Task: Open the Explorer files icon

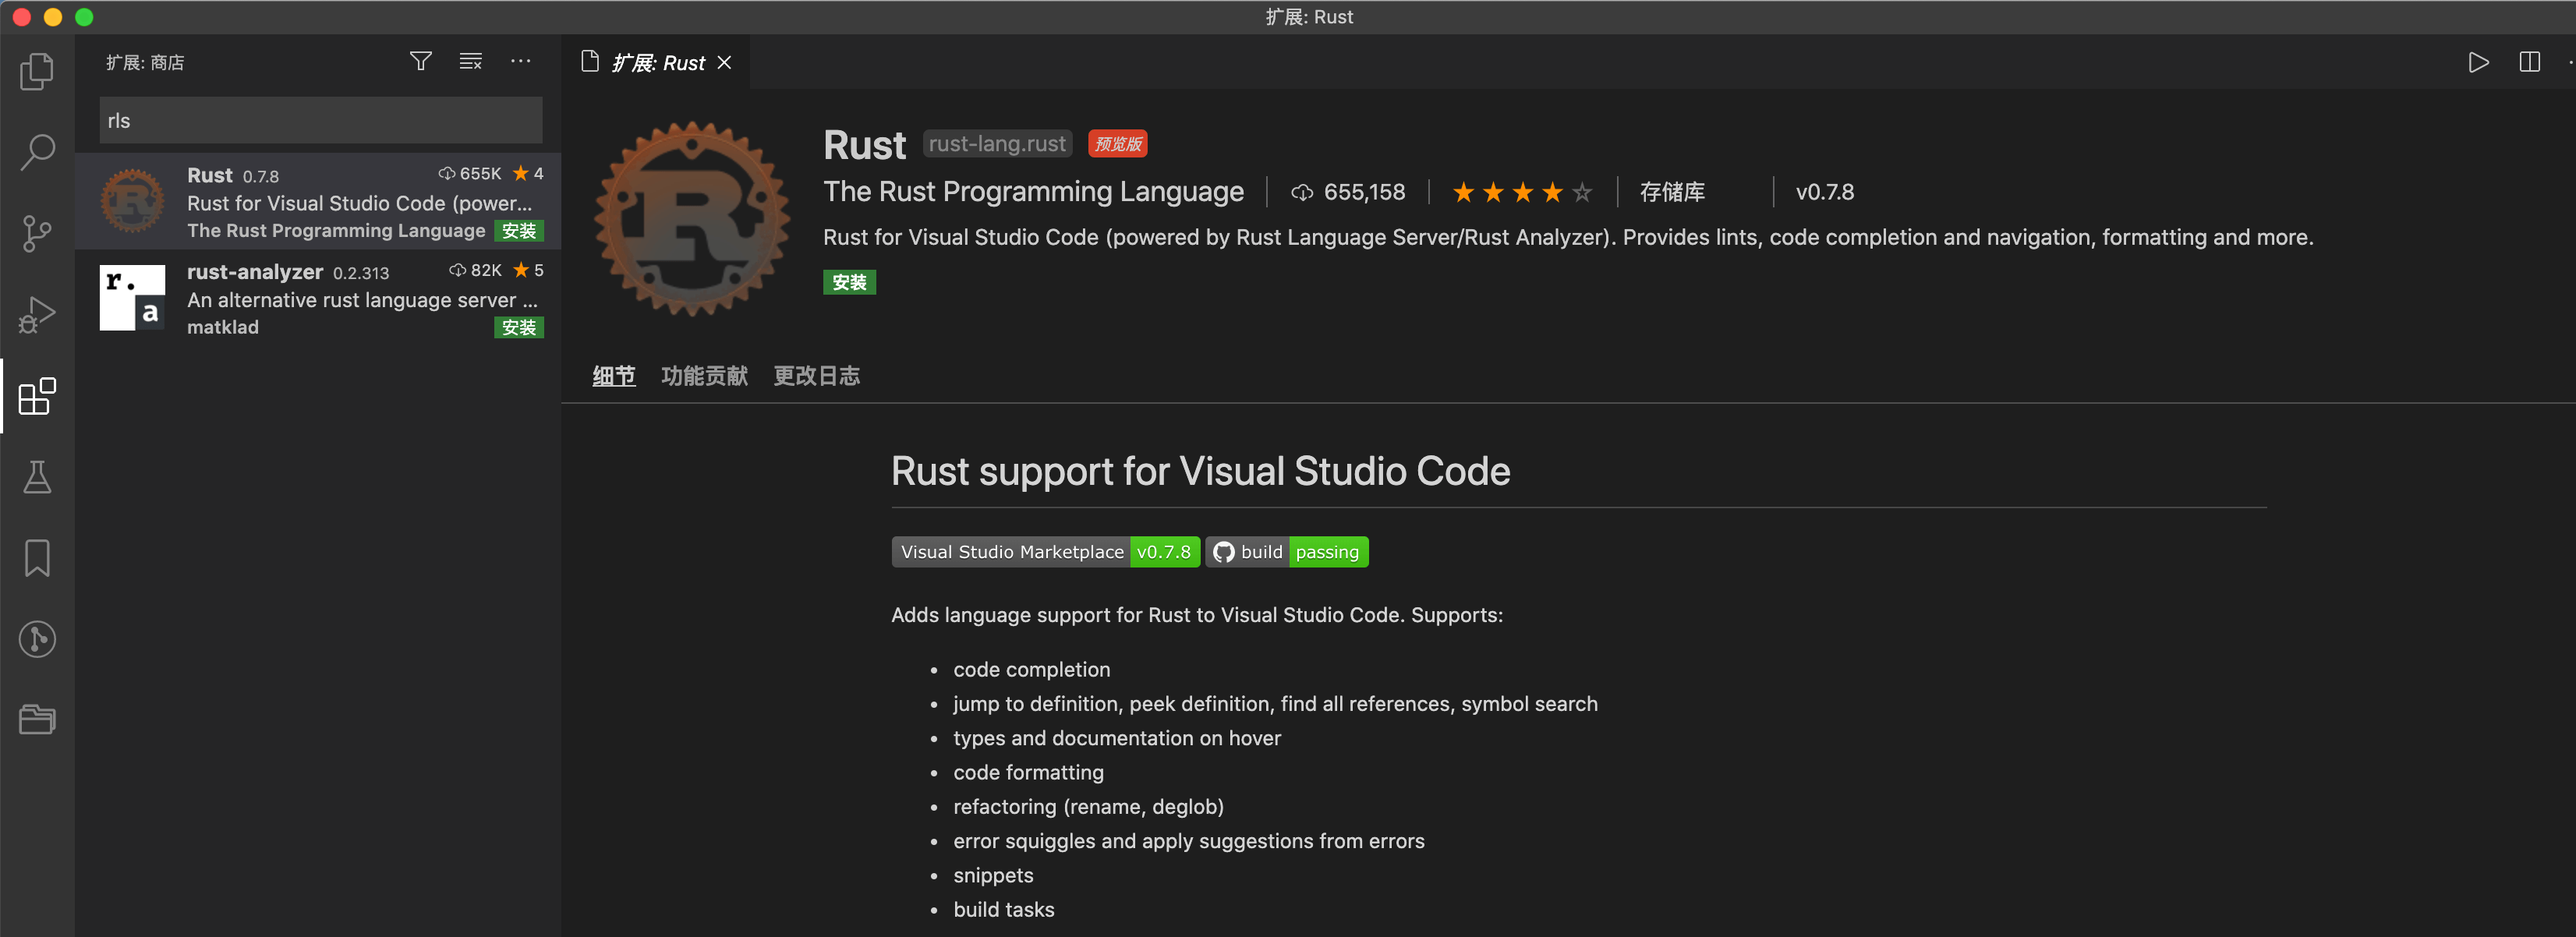Action: pos(37,71)
